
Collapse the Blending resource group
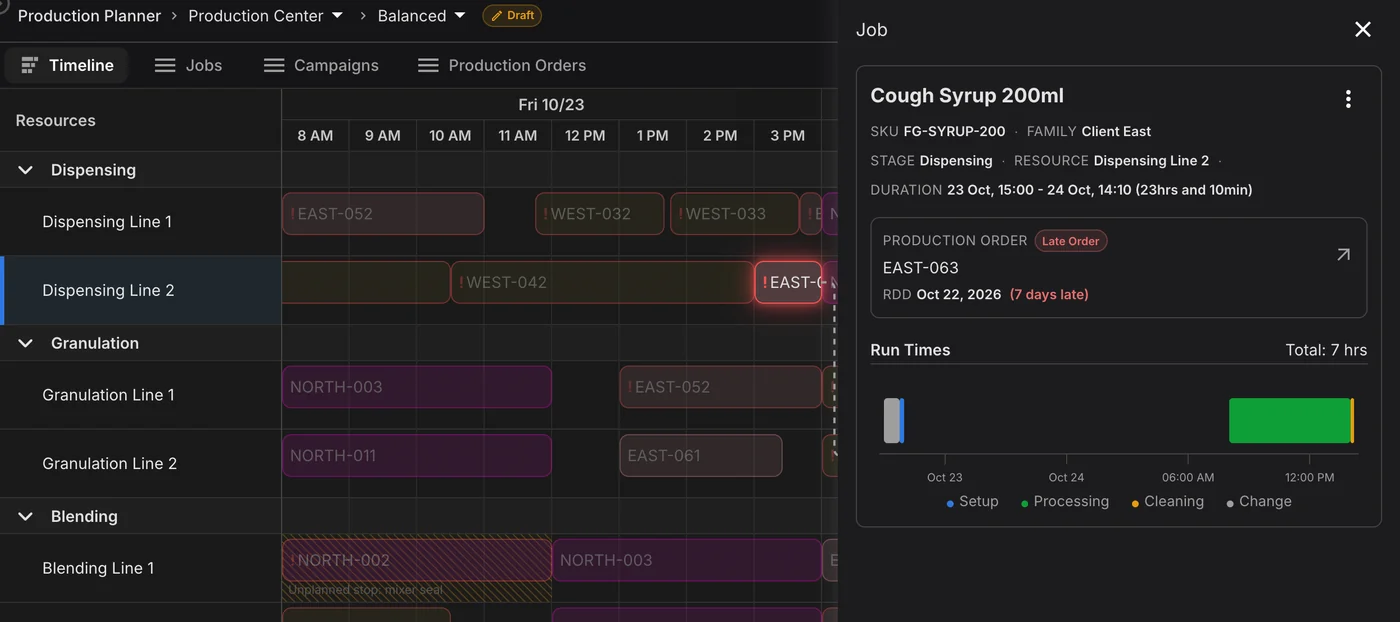point(26,516)
